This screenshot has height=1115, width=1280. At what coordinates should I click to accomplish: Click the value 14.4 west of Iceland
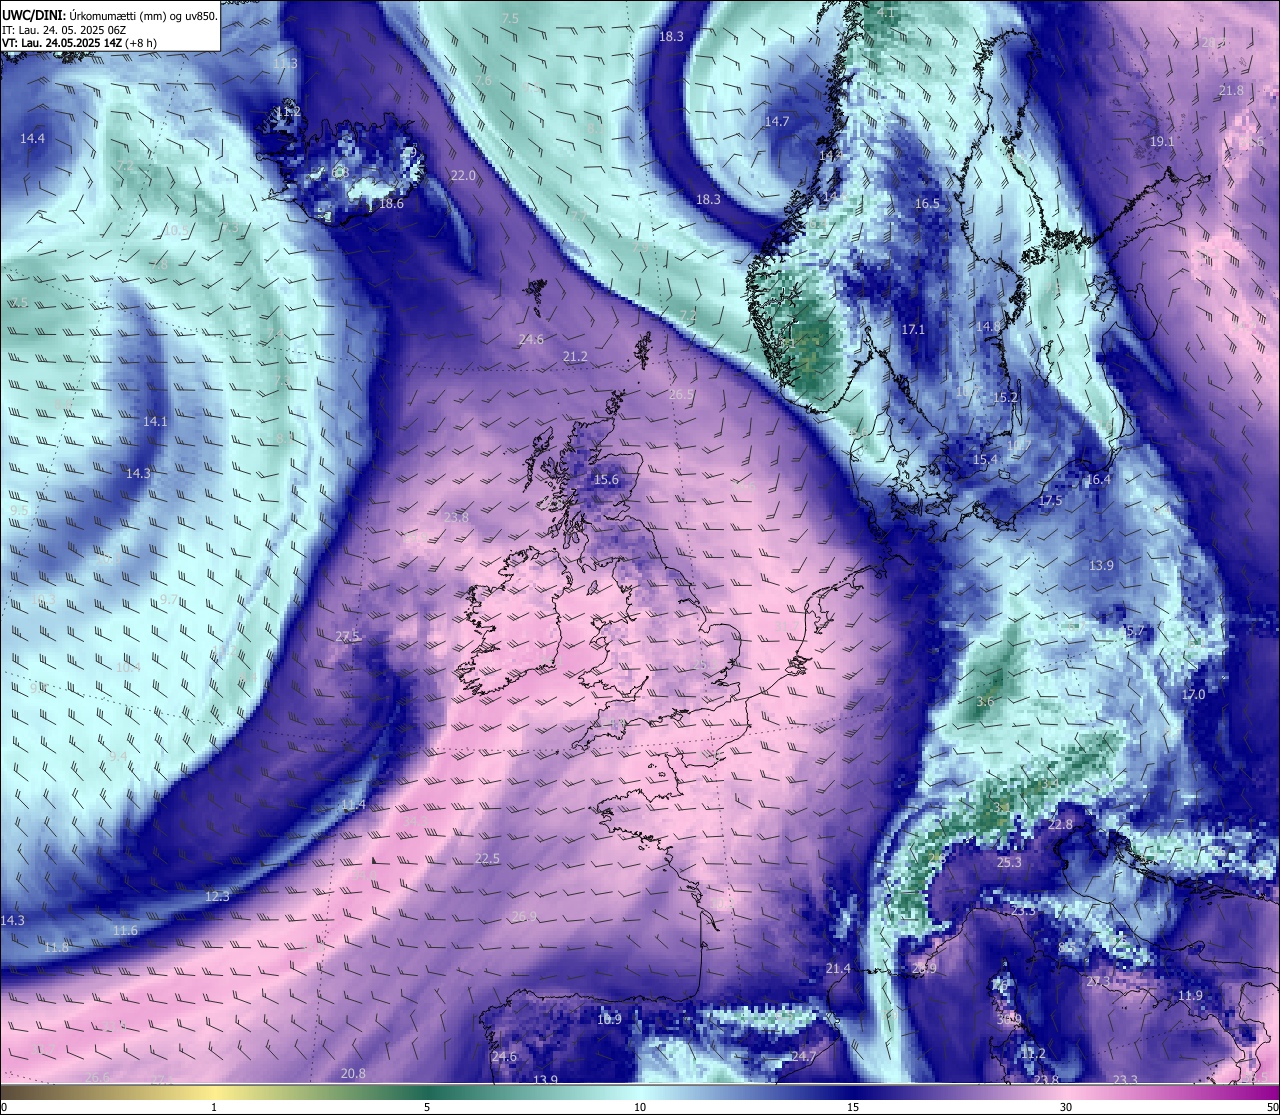(33, 138)
